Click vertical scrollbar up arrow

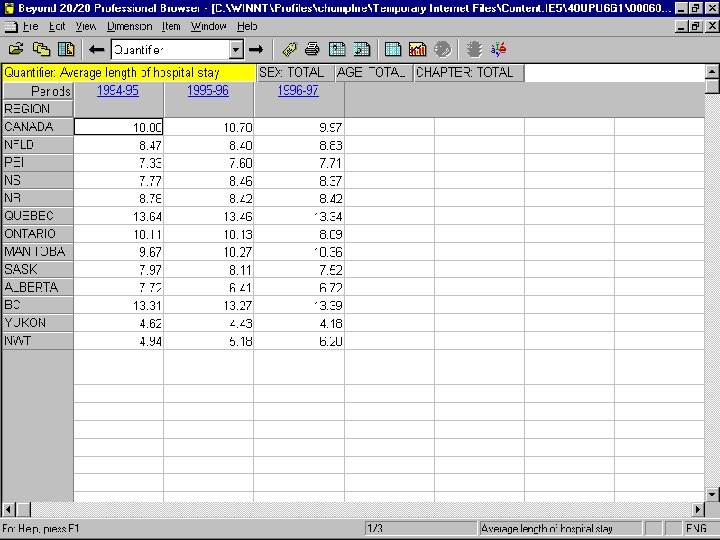[712, 72]
